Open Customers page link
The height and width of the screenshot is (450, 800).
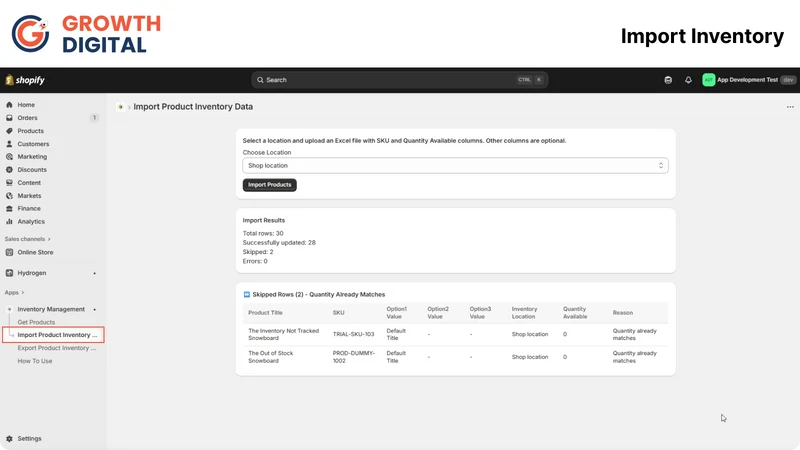33,144
